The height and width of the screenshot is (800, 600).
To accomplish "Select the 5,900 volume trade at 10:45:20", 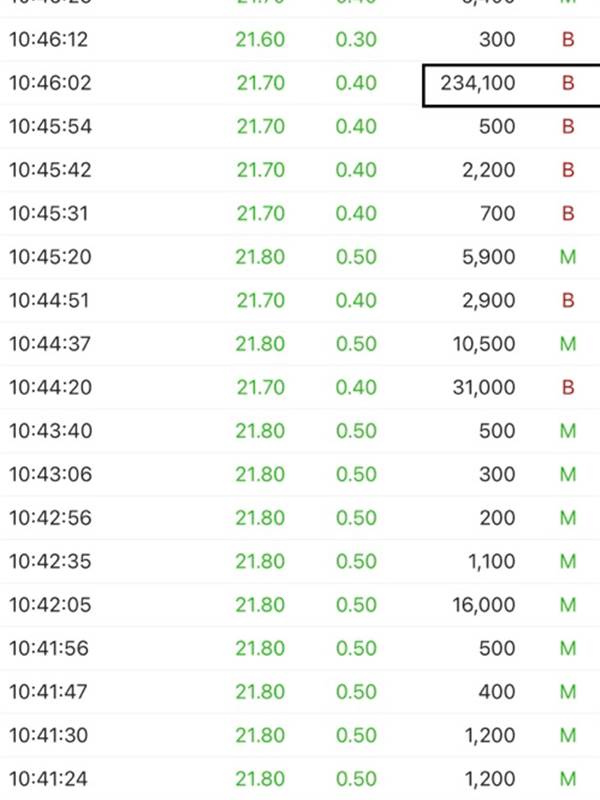I will point(300,257).
